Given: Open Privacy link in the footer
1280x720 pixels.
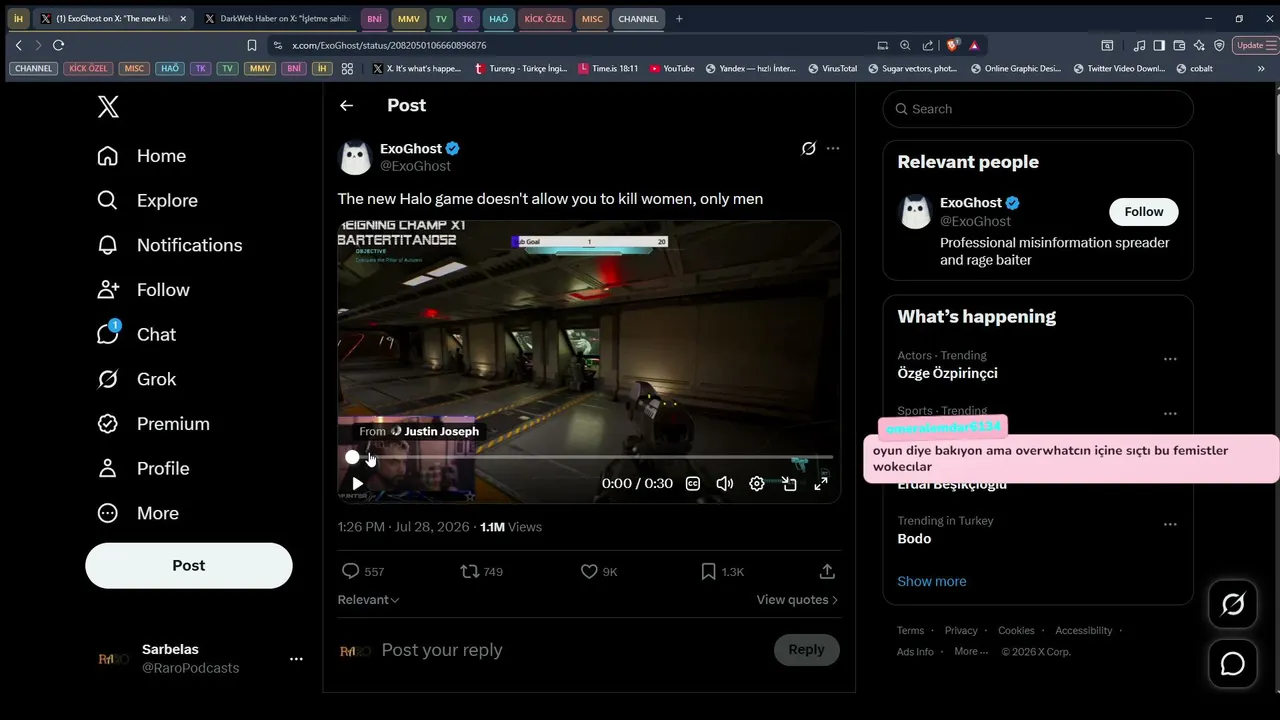Looking at the screenshot, I should coord(961,631).
